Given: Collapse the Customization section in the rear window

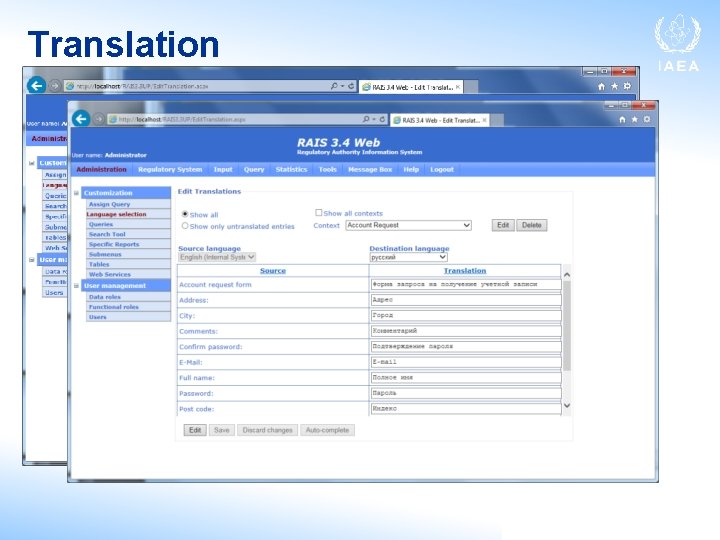Looking at the screenshot, I should (32, 163).
